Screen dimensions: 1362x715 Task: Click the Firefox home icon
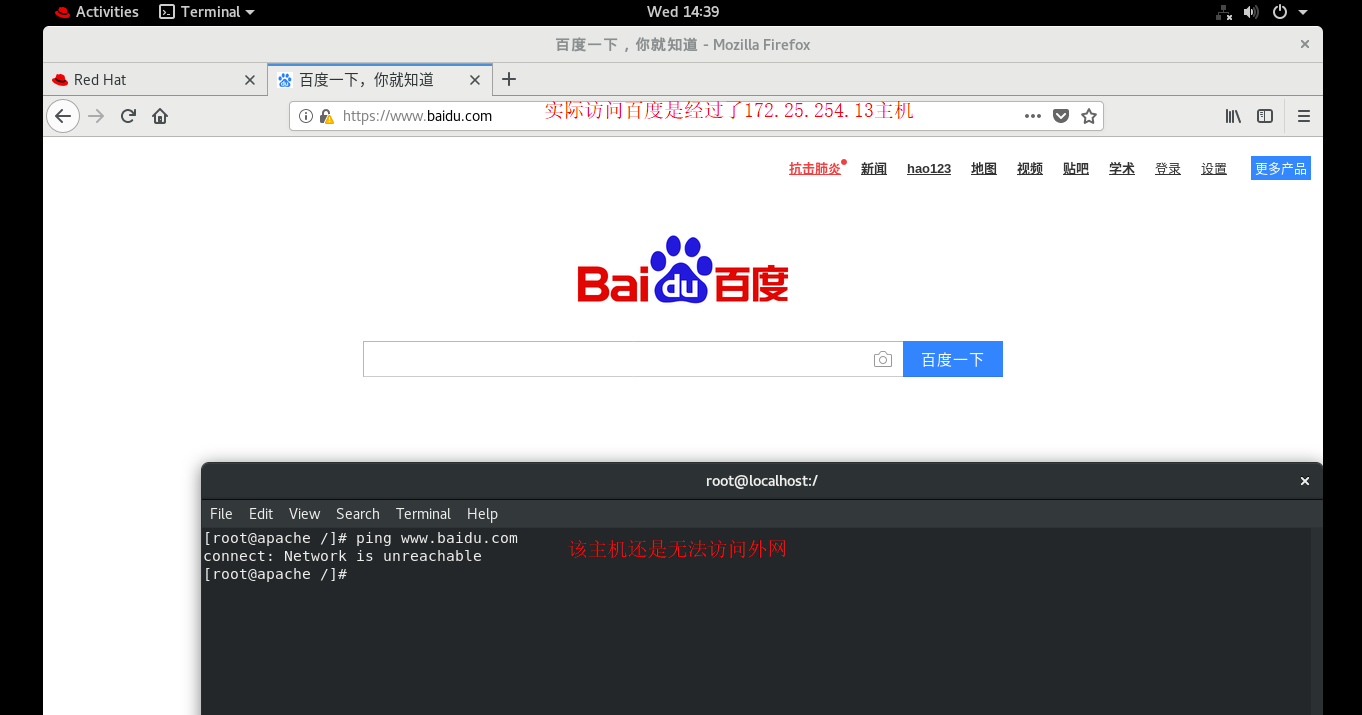pos(160,115)
